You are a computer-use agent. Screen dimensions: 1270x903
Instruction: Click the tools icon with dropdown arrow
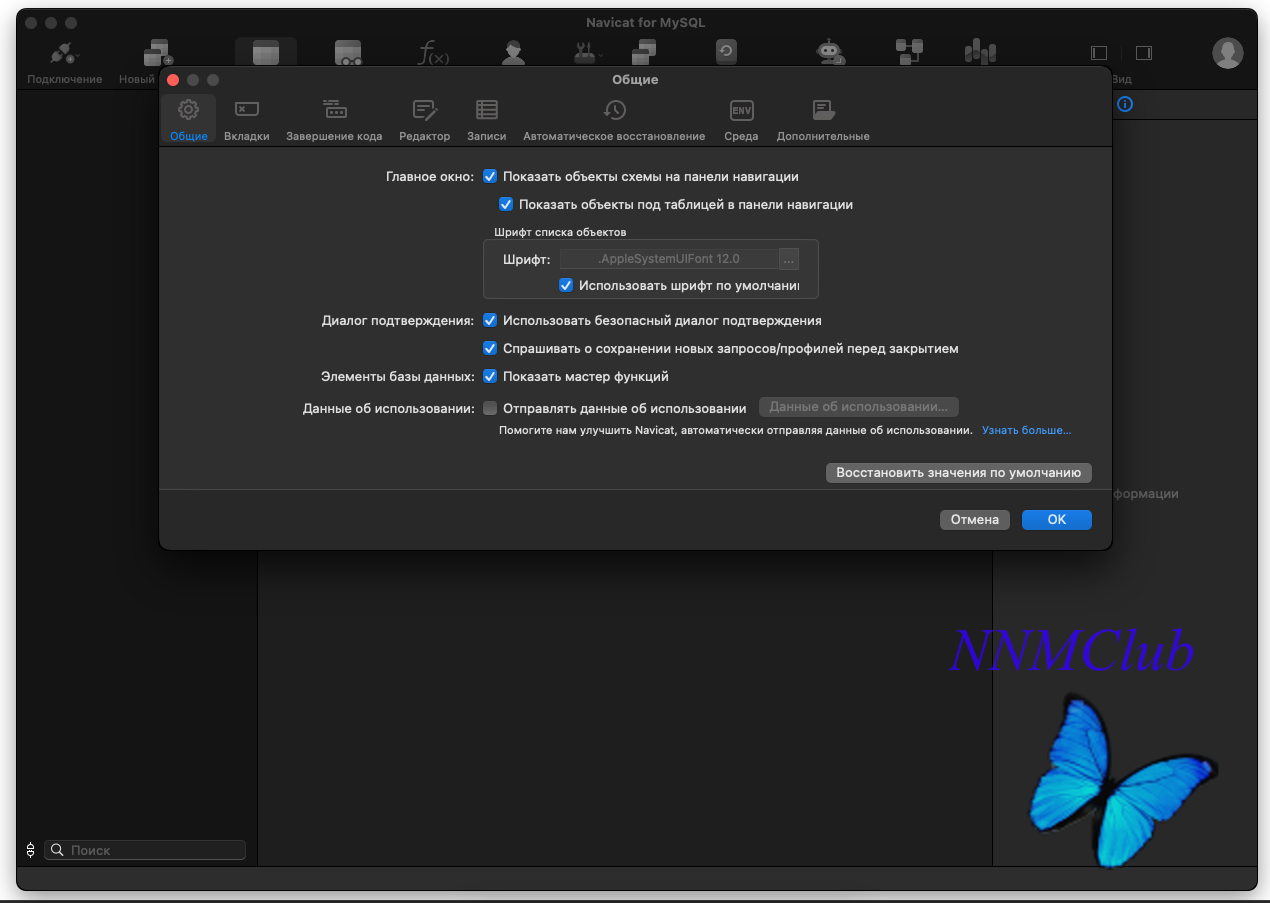point(585,53)
